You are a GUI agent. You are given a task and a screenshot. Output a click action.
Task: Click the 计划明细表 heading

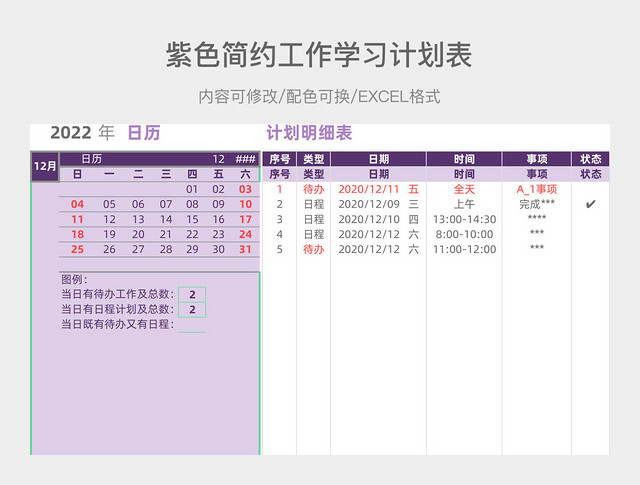point(309,133)
